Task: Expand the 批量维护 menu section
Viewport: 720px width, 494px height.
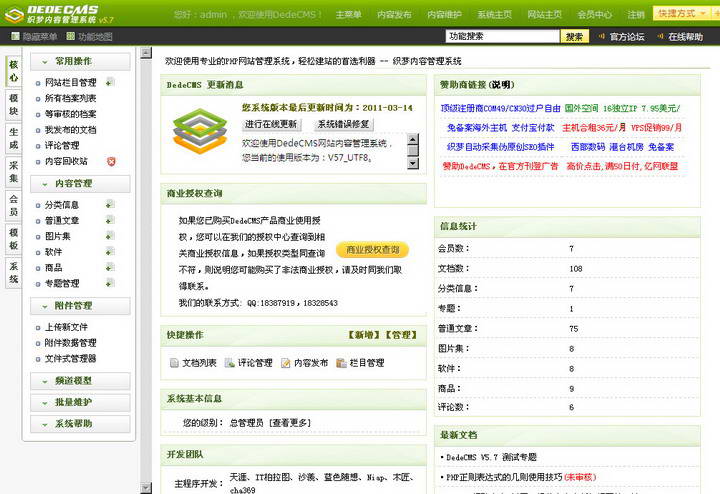Action: pos(74,402)
